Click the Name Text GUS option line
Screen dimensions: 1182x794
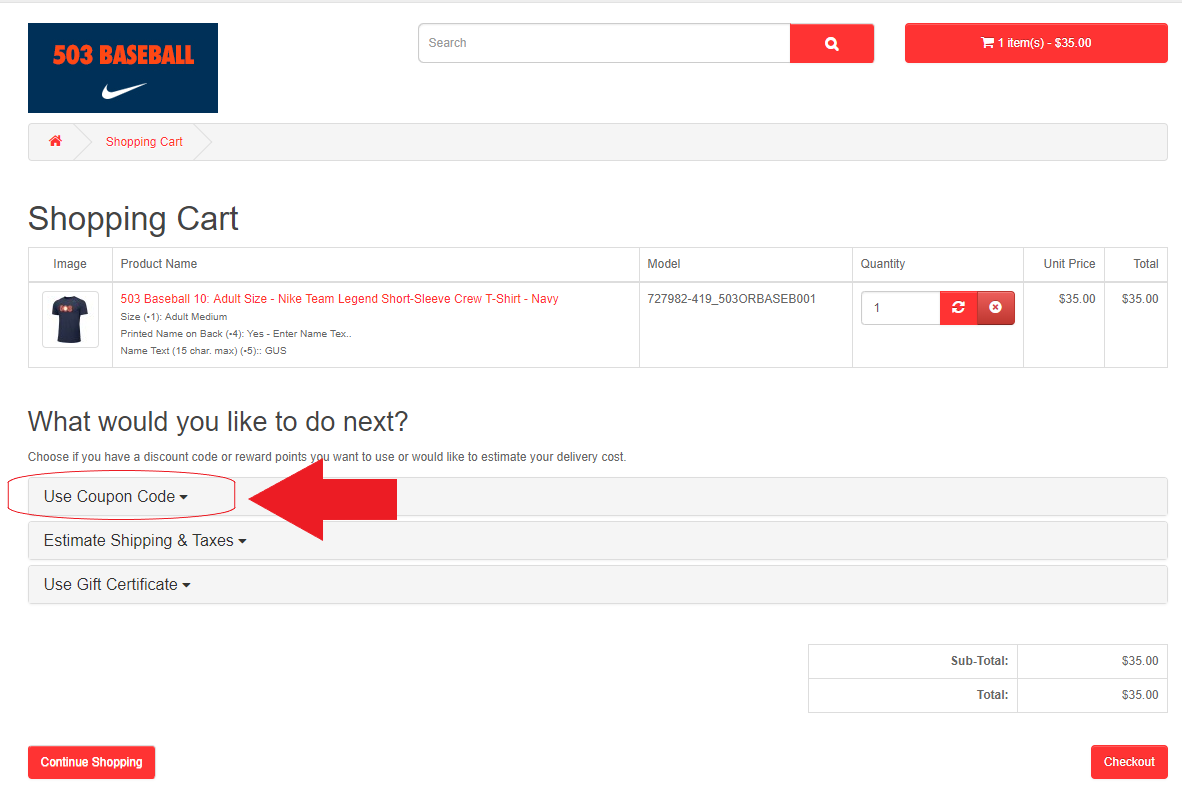(x=204, y=351)
